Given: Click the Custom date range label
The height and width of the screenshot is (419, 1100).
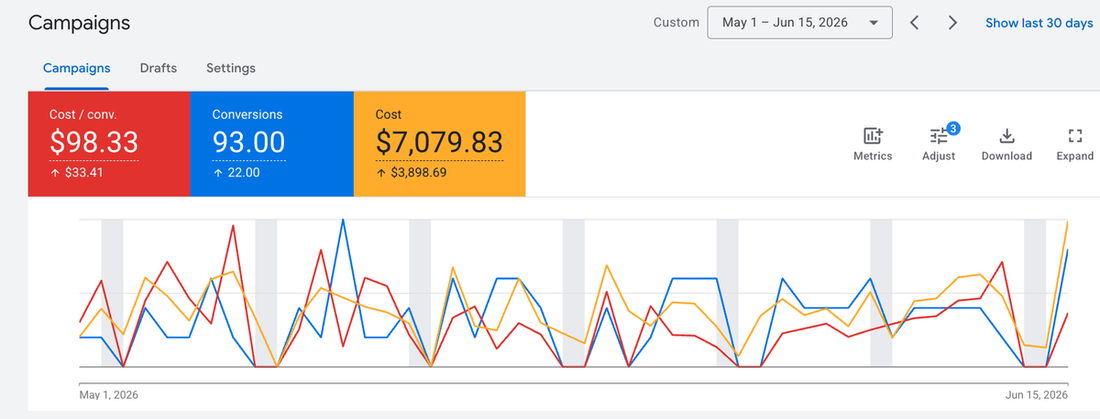Looking at the screenshot, I should tap(676, 22).
